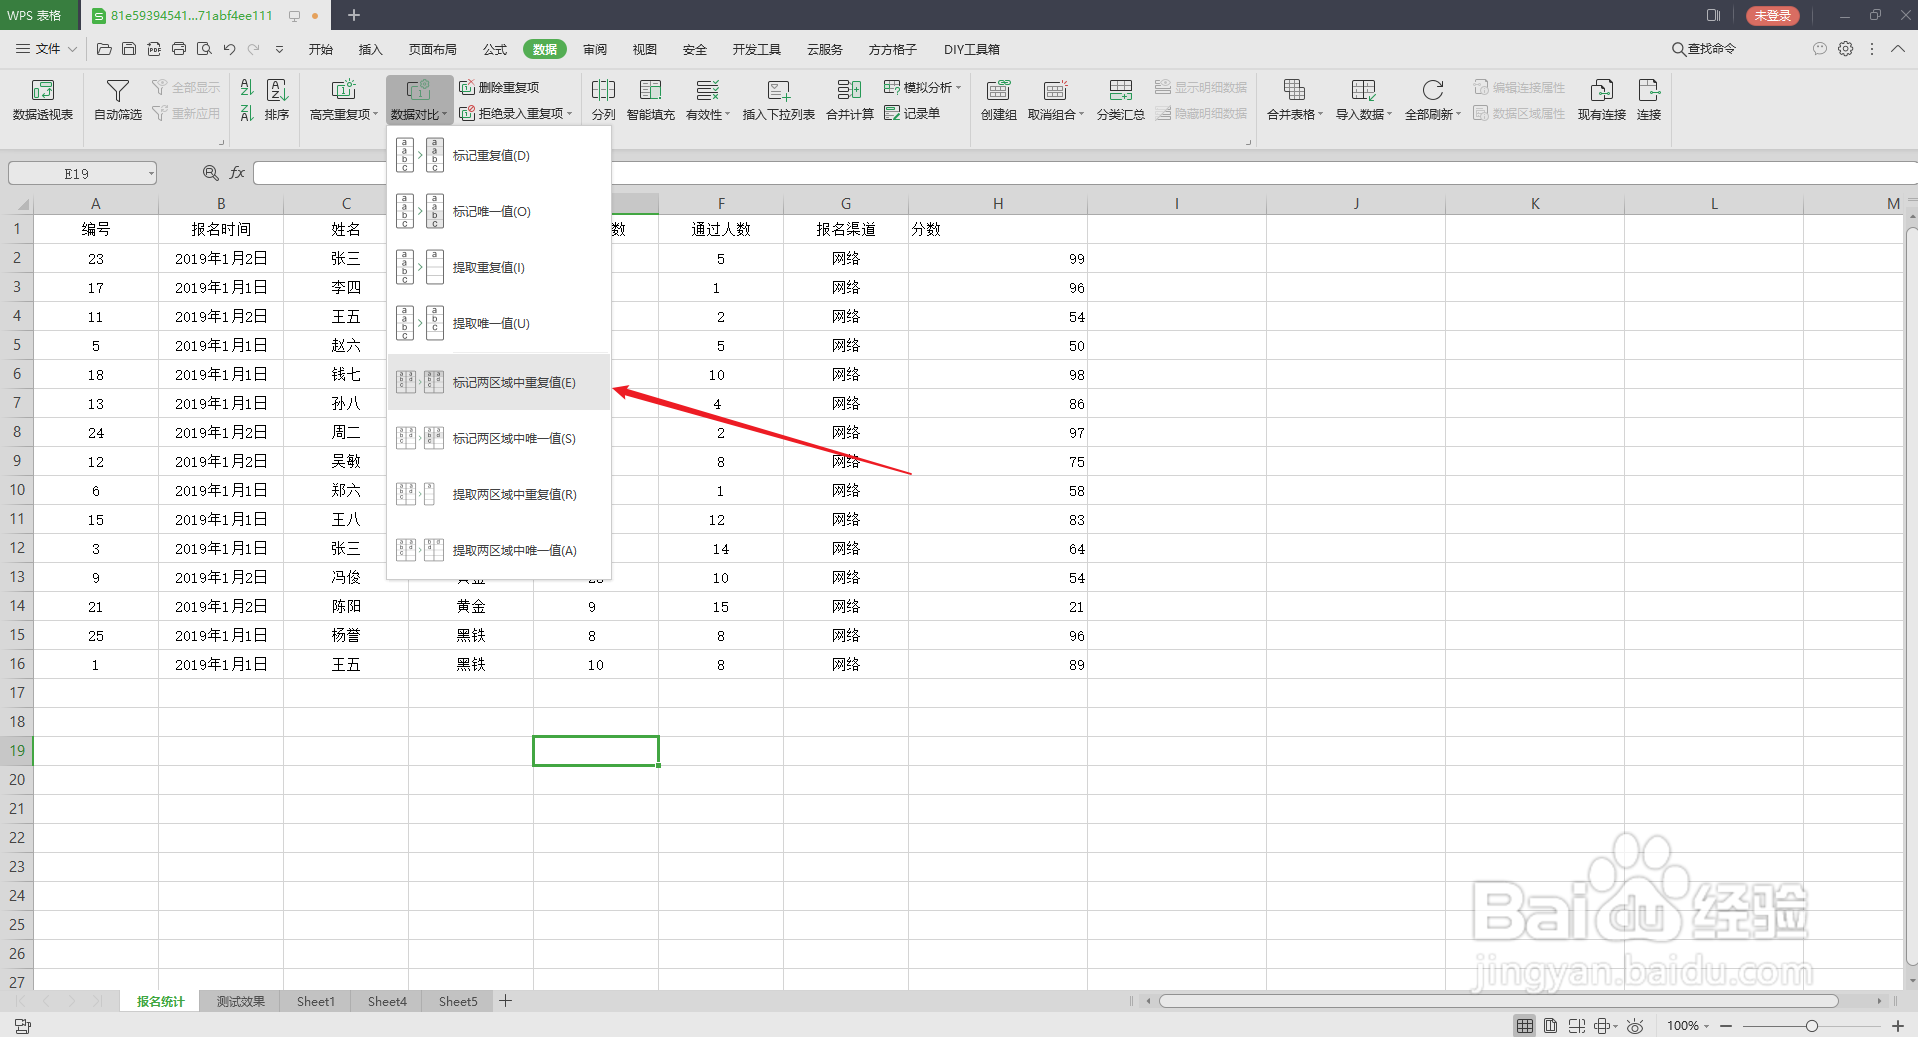The height and width of the screenshot is (1037, 1918).
Task: Click the zoom slider handle
Action: click(x=1811, y=1026)
